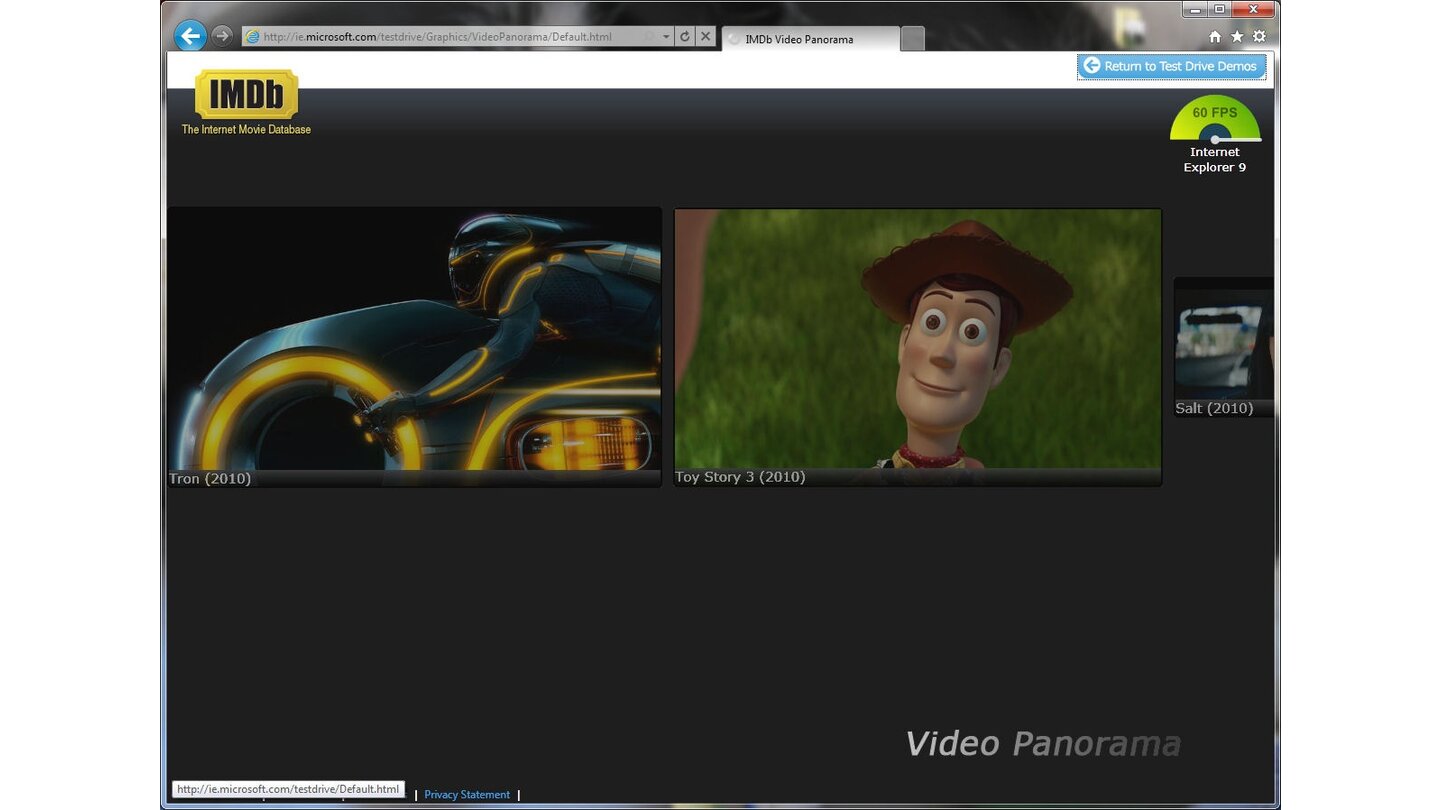Close the Internet Explorer window
This screenshot has height=810, width=1440.
(1253, 9)
